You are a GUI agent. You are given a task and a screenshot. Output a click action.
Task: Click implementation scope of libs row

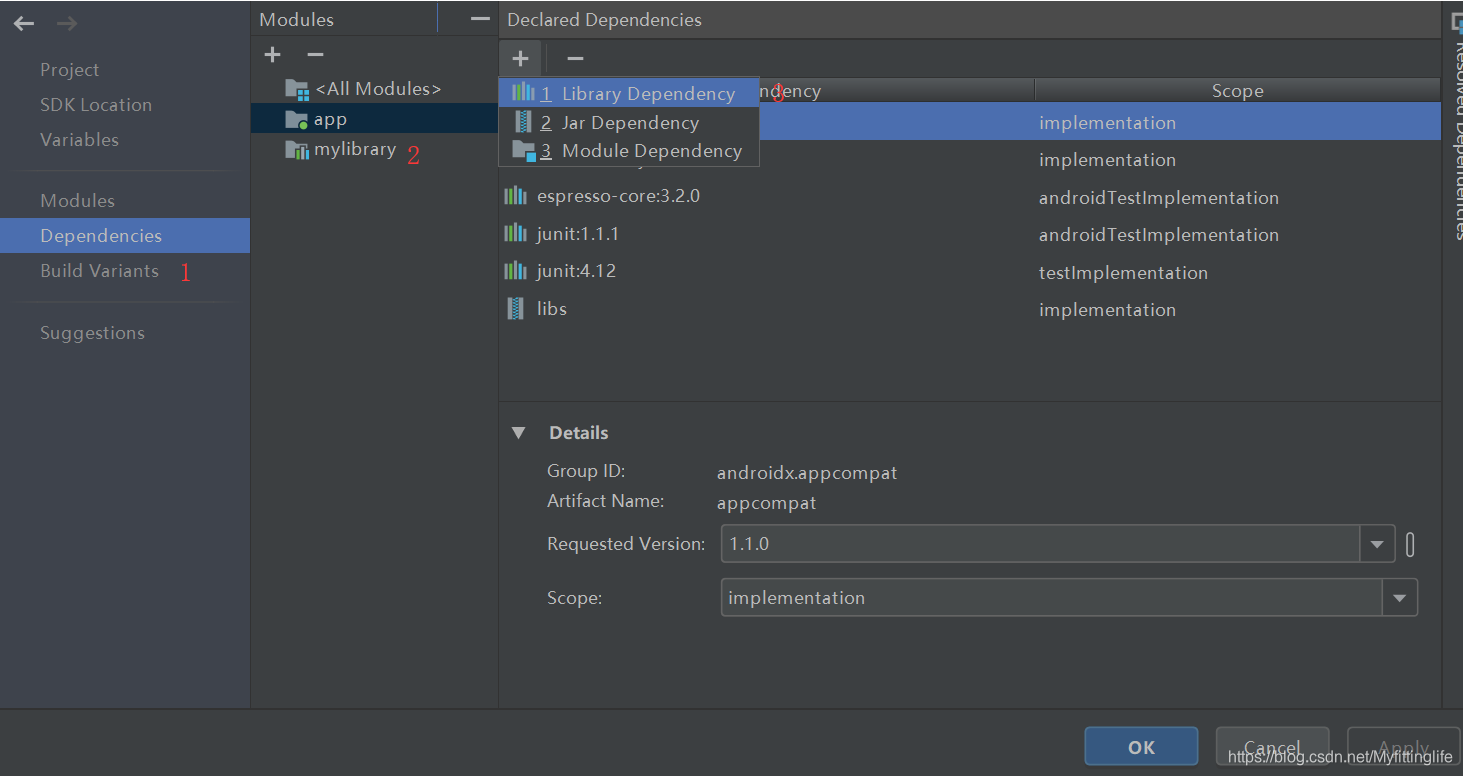point(1107,309)
